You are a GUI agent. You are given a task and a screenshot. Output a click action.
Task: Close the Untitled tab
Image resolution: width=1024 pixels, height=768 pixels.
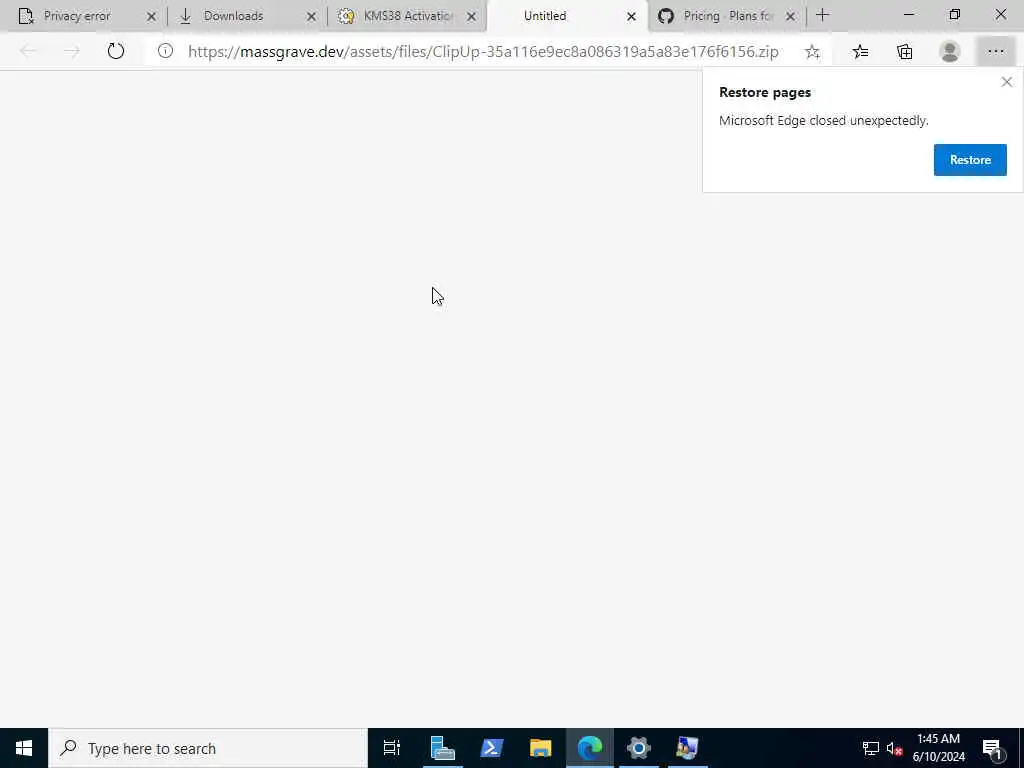(x=631, y=16)
